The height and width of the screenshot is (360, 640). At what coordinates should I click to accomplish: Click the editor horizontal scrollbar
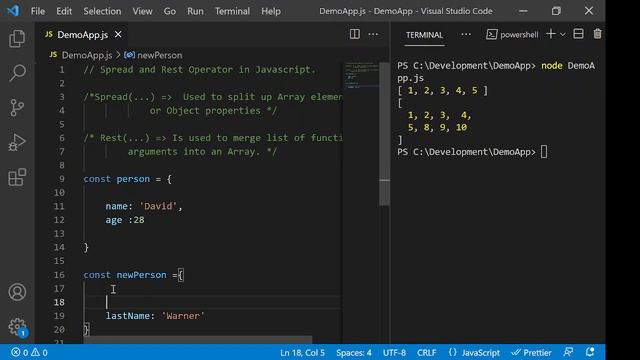tap(198, 340)
